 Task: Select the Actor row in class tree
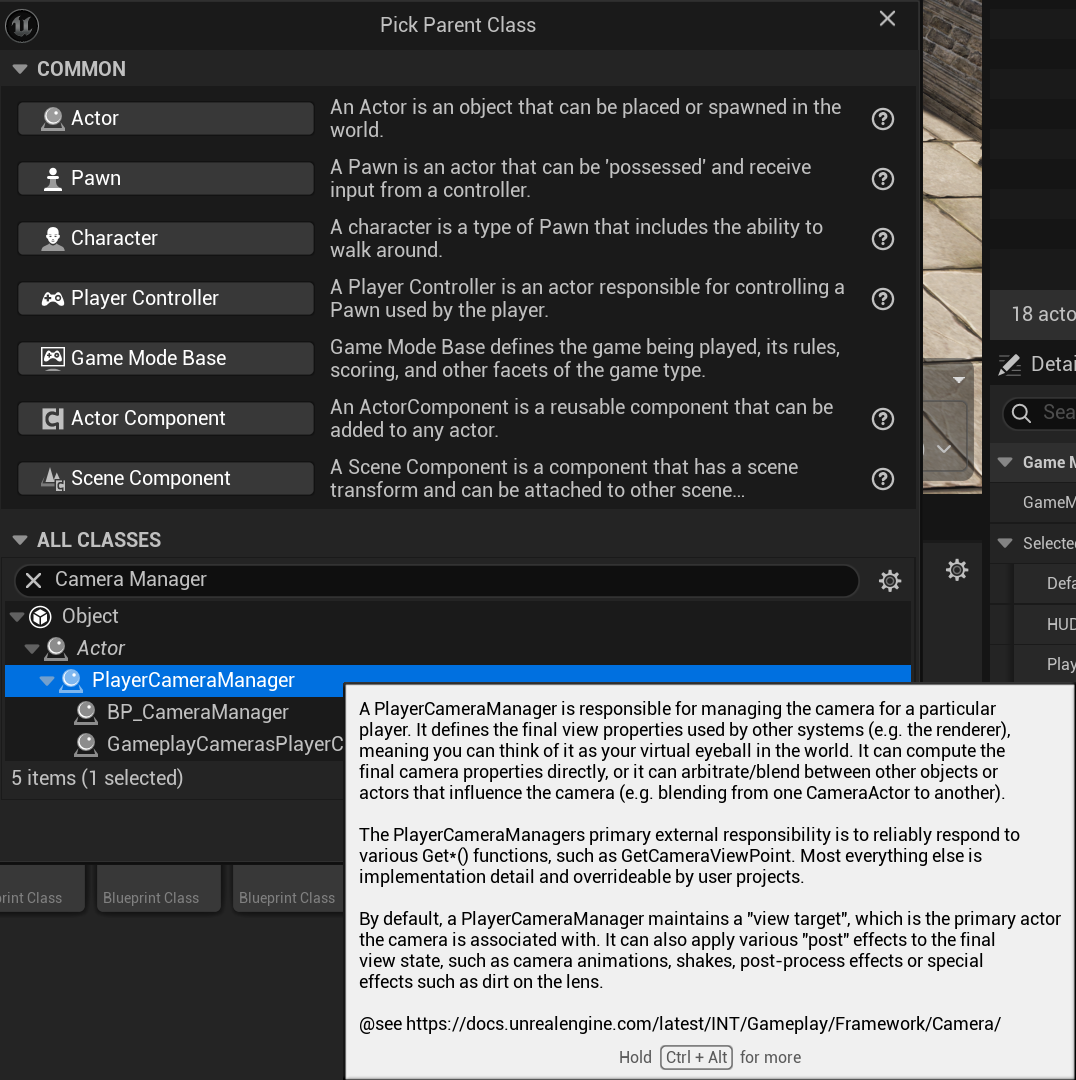457,648
